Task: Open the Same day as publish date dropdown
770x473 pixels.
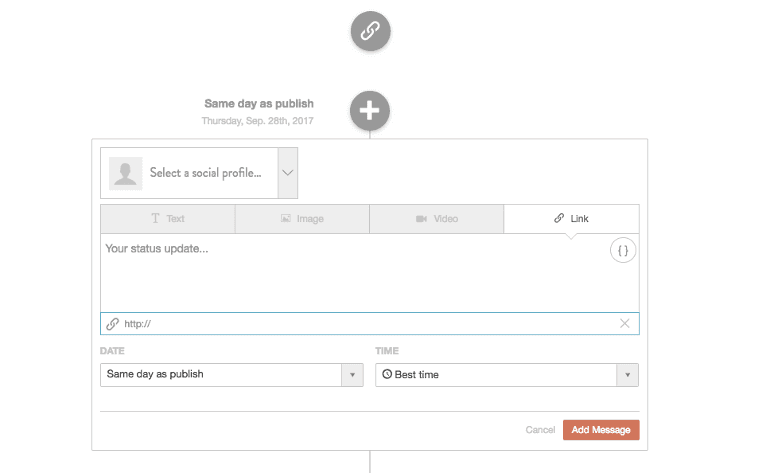Action: pos(232,375)
